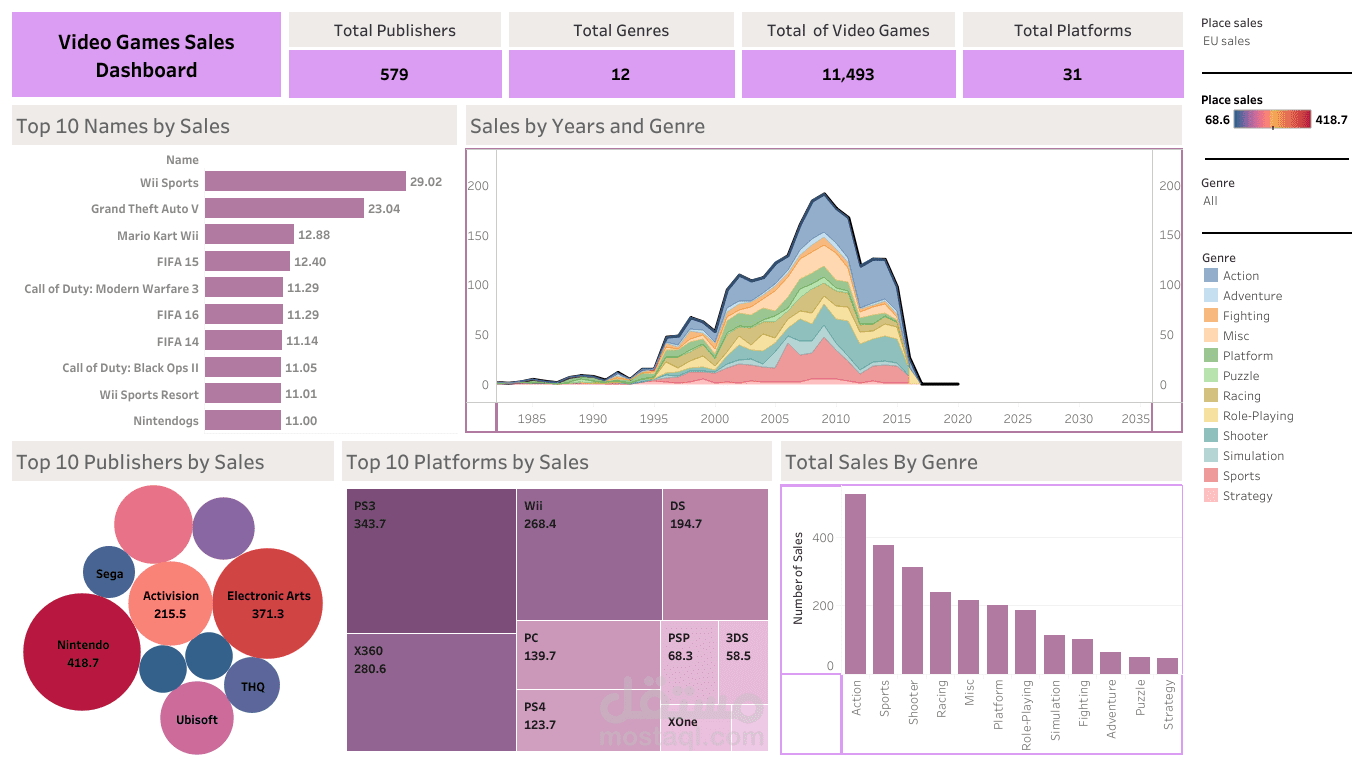
Task: Select the Fighting genre legend swatch
Action: [1210, 316]
